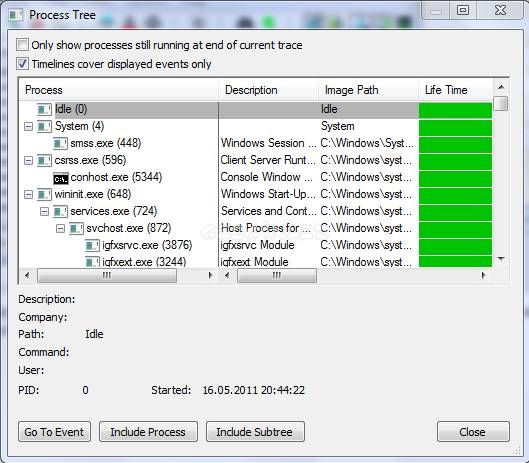Enable only show processes still running

23,45
